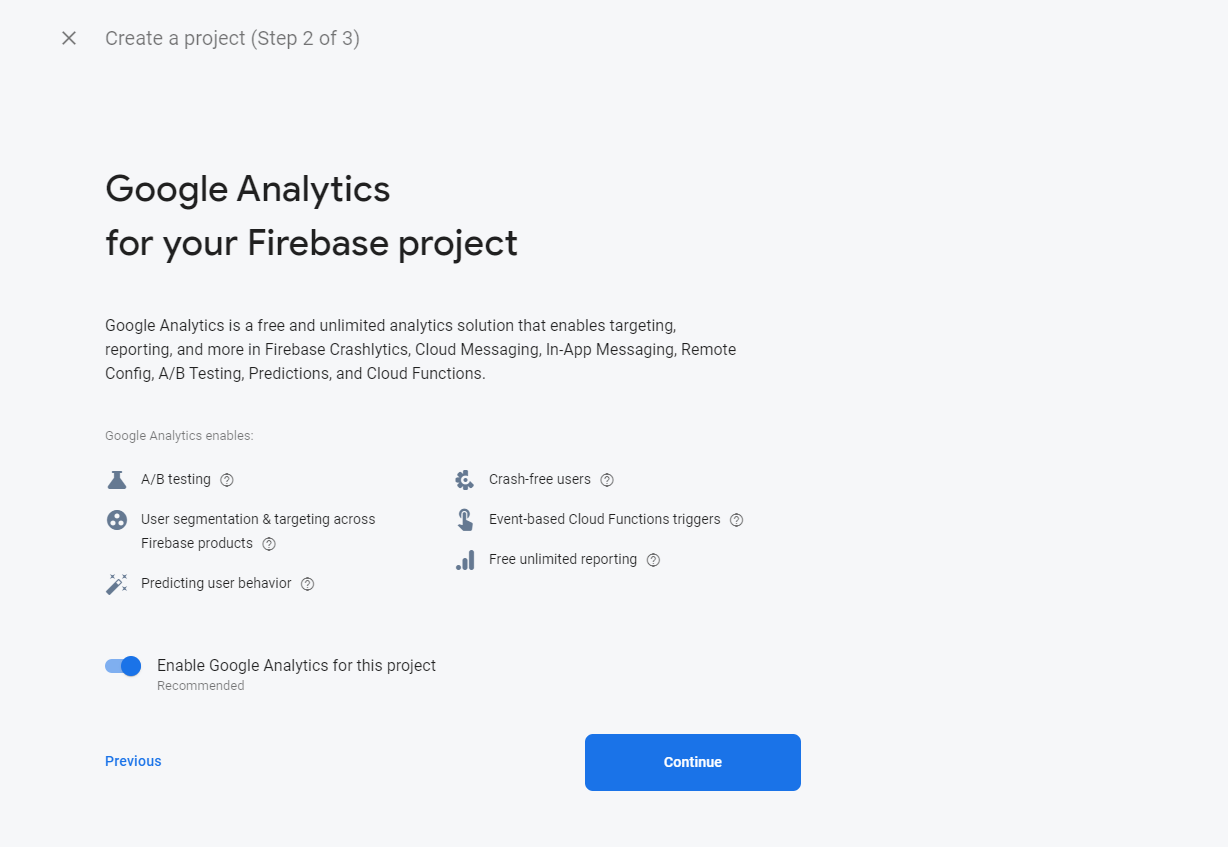The height and width of the screenshot is (847, 1228).
Task: Show help for Predicting user behavior
Action: [x=308, y=584]
